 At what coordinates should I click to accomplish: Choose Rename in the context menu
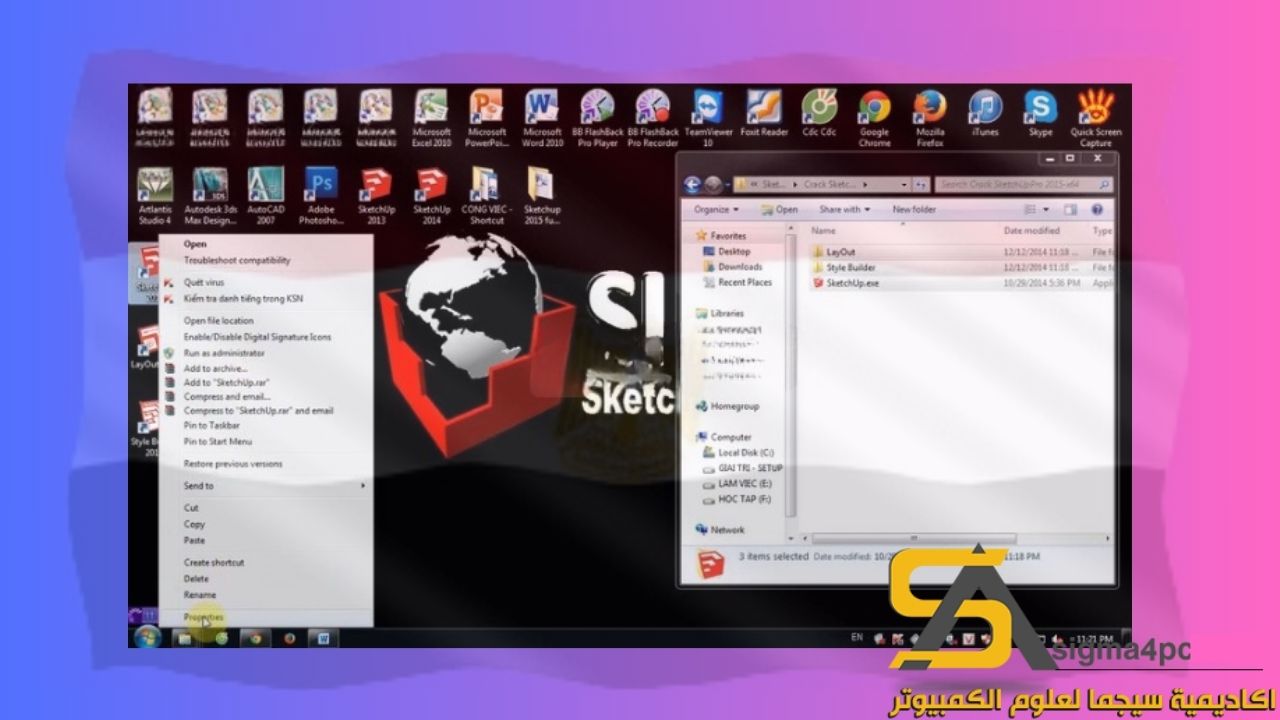199,595
